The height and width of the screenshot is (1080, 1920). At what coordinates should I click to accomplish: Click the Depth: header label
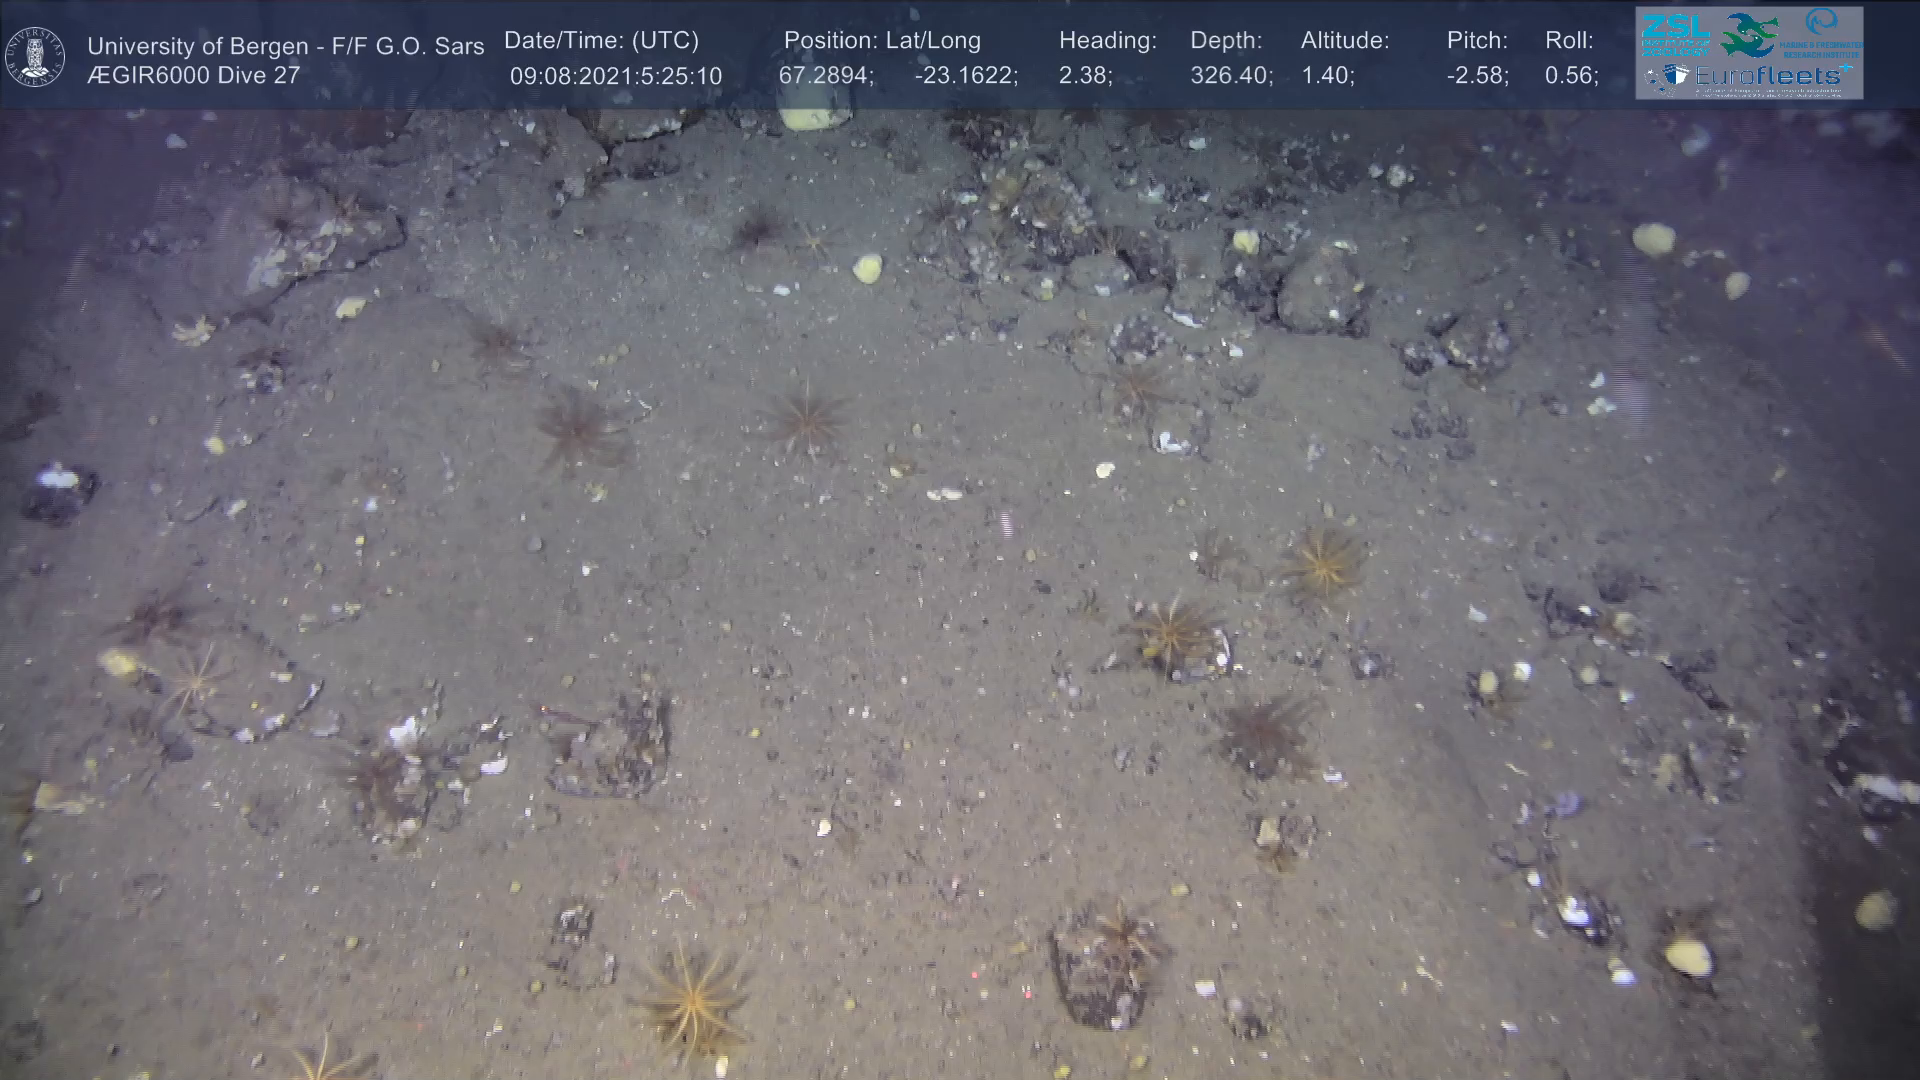point(1226,41)
